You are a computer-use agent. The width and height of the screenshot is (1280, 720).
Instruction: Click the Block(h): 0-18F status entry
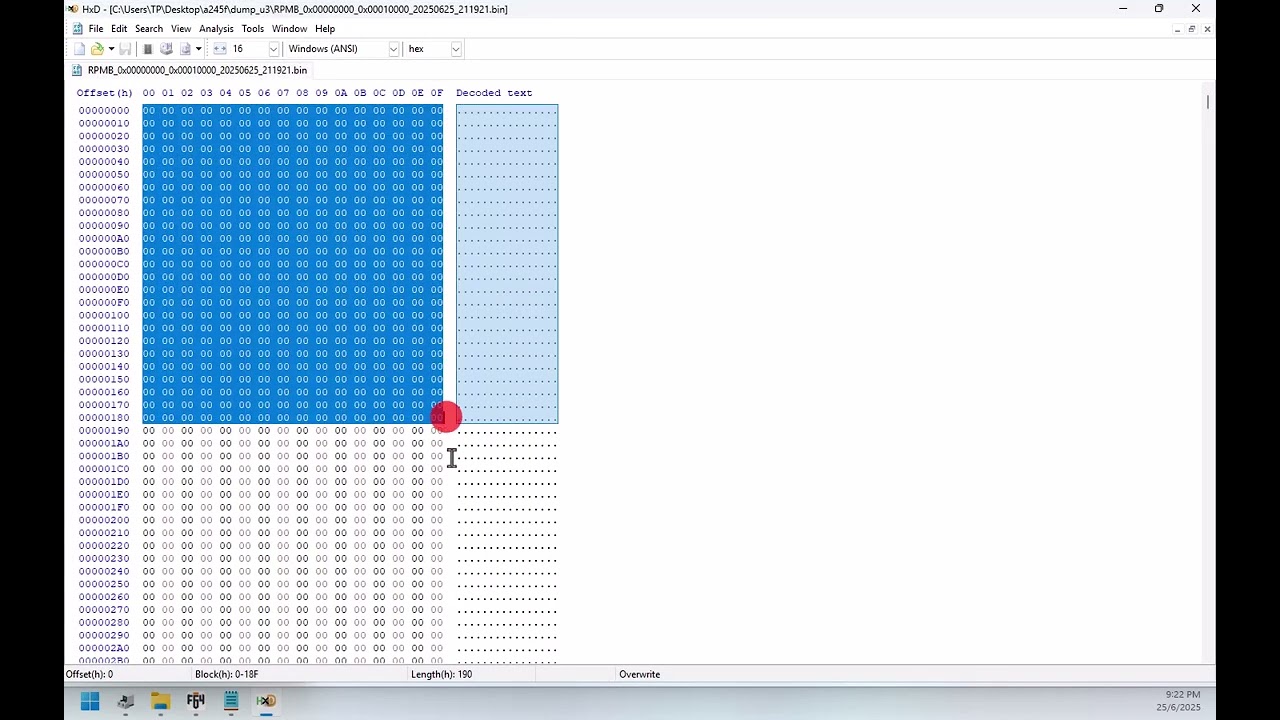(227, 674)
